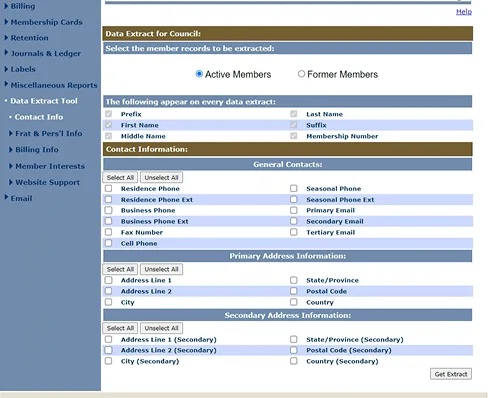
Task: Open the Website Support menu label
Action: click(47, 182)
